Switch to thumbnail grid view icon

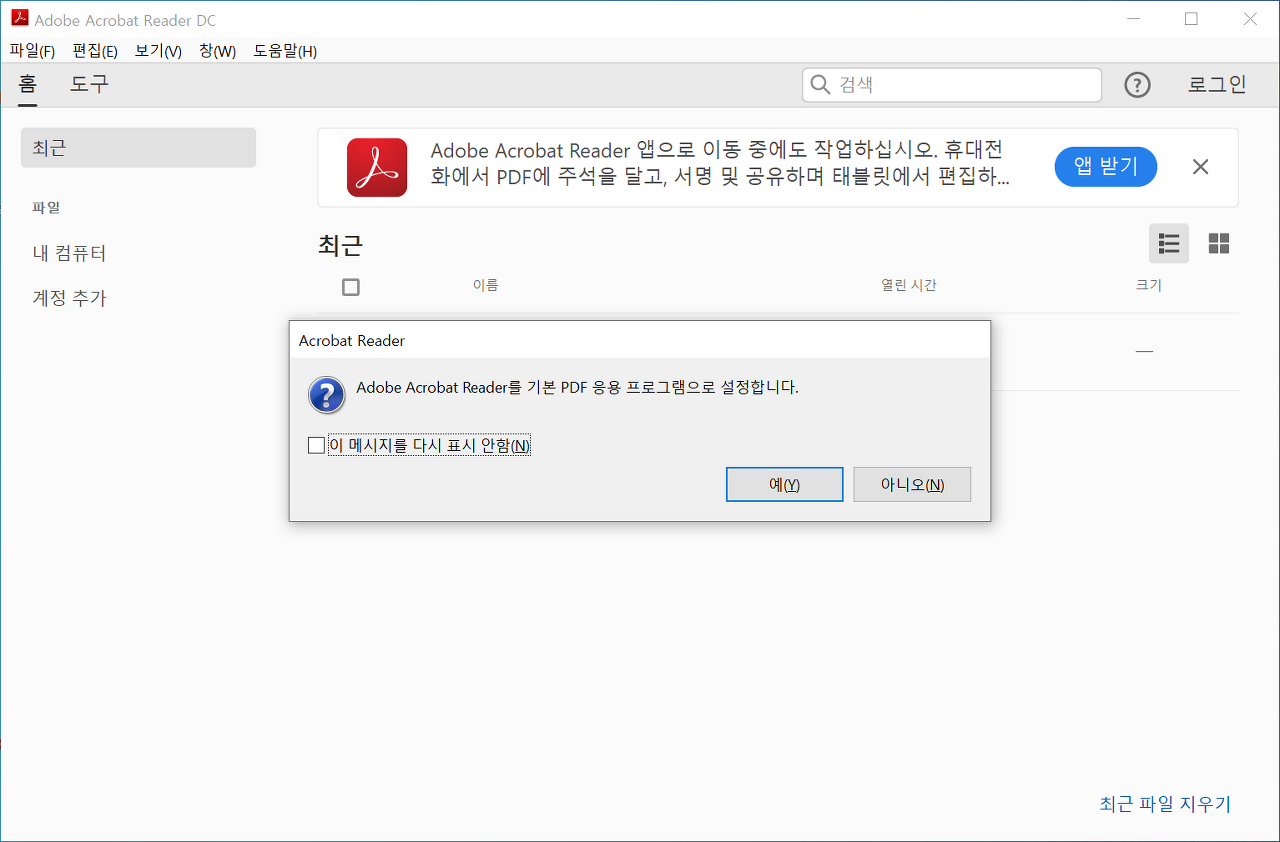pos(1219,243)
